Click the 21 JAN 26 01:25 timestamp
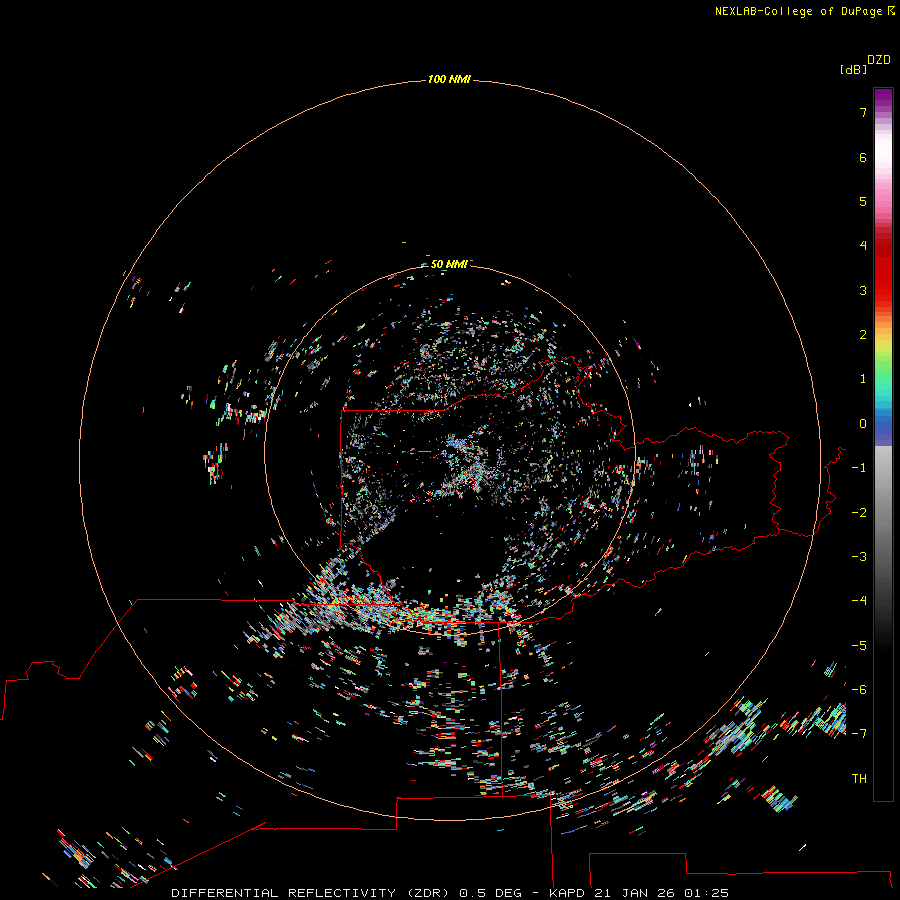Screen dimensions: 900x900 pos(661,893)
